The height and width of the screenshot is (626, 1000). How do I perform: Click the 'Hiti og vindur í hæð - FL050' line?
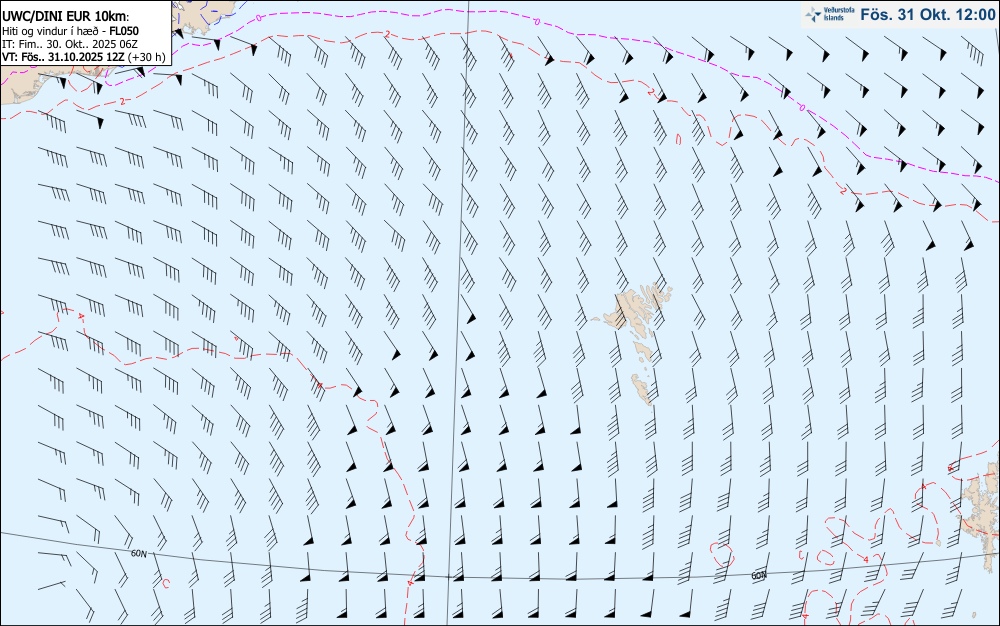pos(70,31)
